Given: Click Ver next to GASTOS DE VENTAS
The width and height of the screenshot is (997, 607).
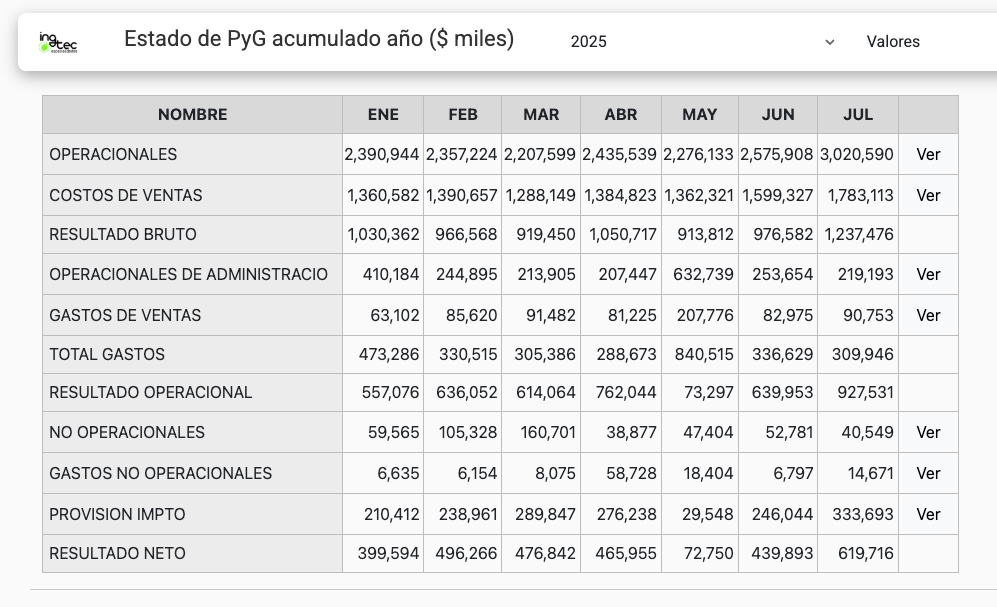Looking at the screenshot, I should point(928,316).
